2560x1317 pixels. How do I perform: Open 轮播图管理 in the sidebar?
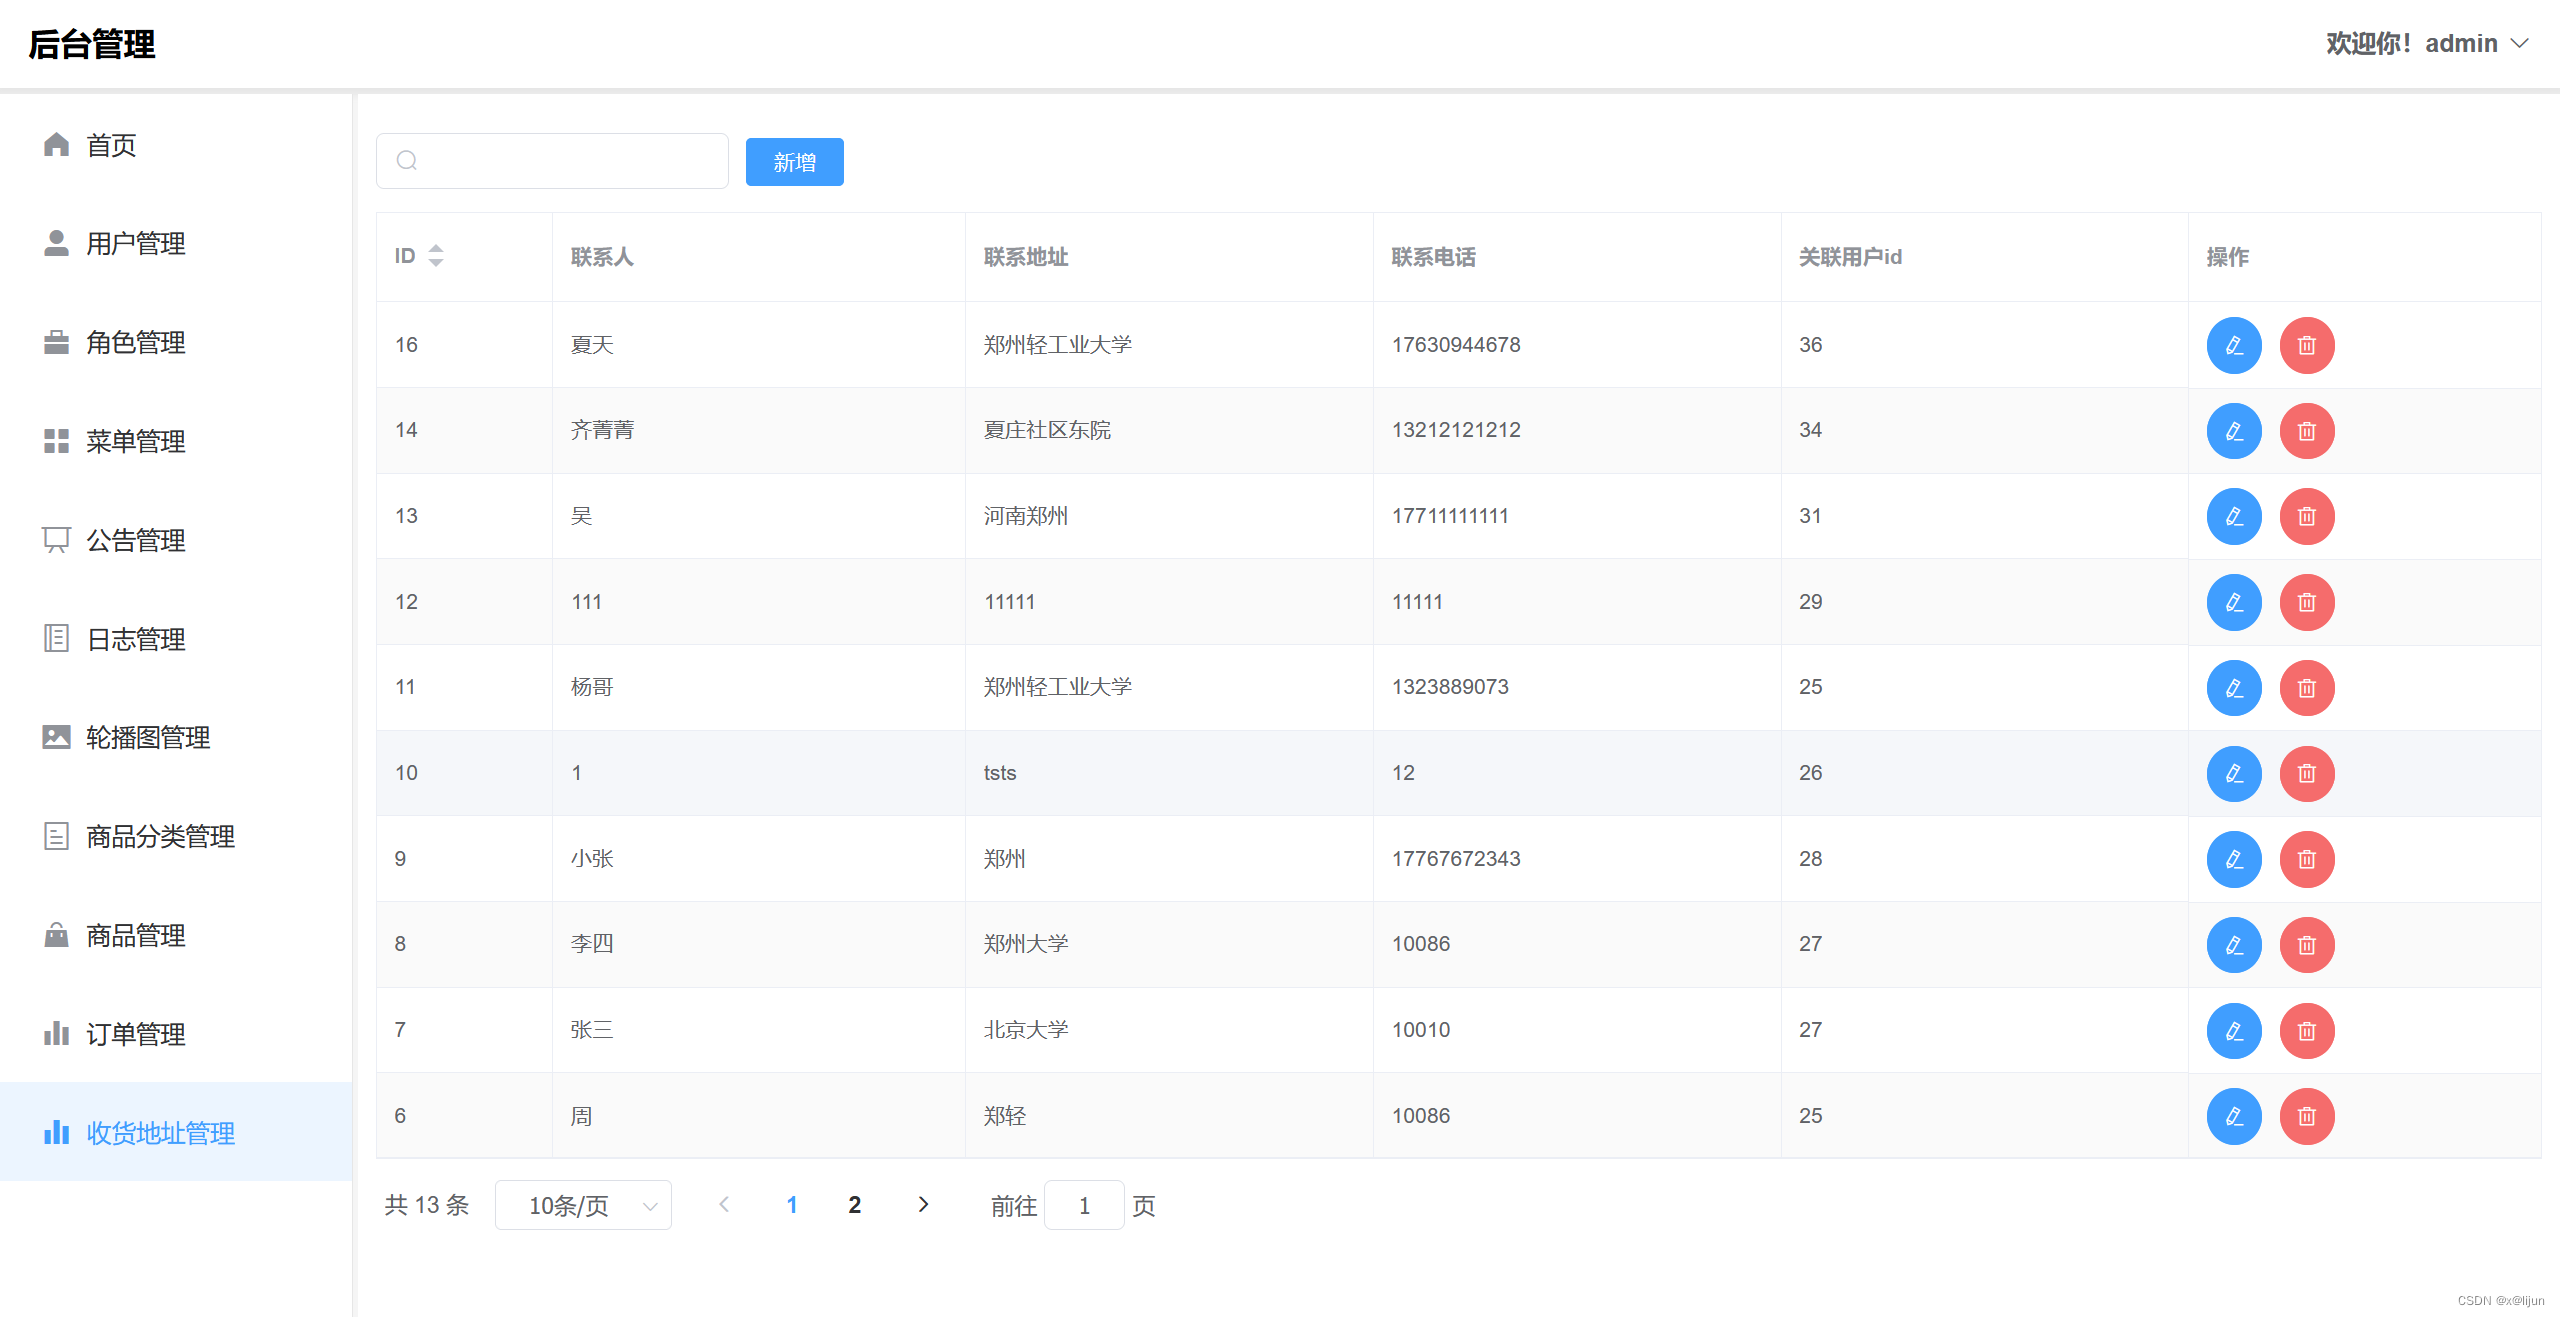176,737
